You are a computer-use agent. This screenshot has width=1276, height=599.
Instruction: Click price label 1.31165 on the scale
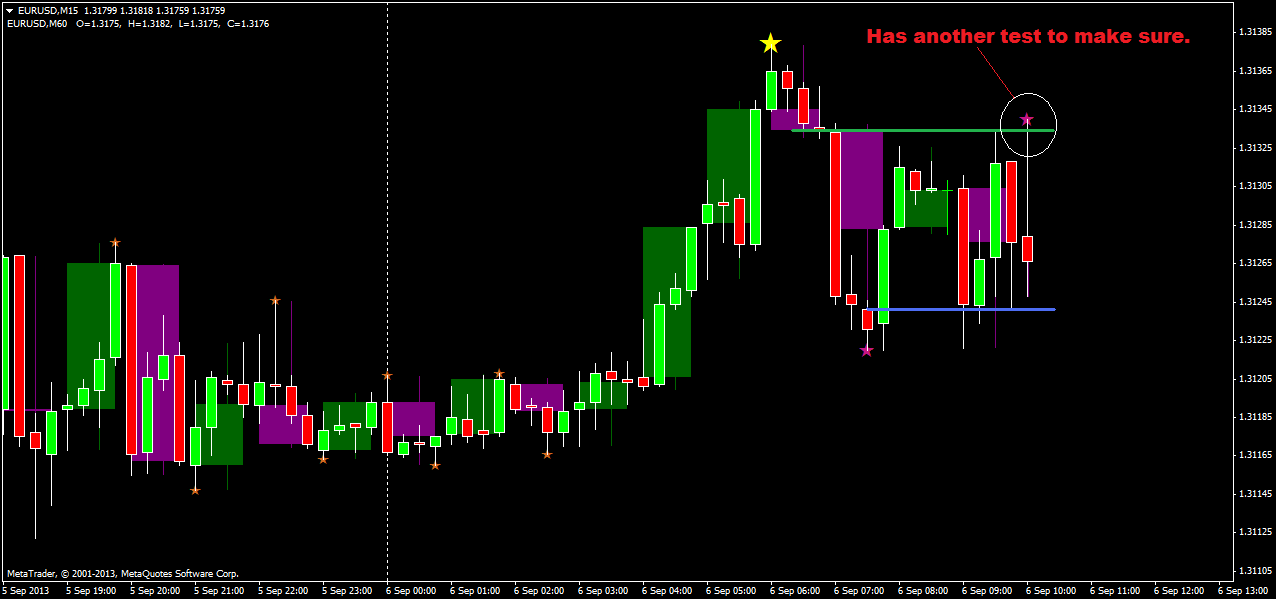point(1254,455)
